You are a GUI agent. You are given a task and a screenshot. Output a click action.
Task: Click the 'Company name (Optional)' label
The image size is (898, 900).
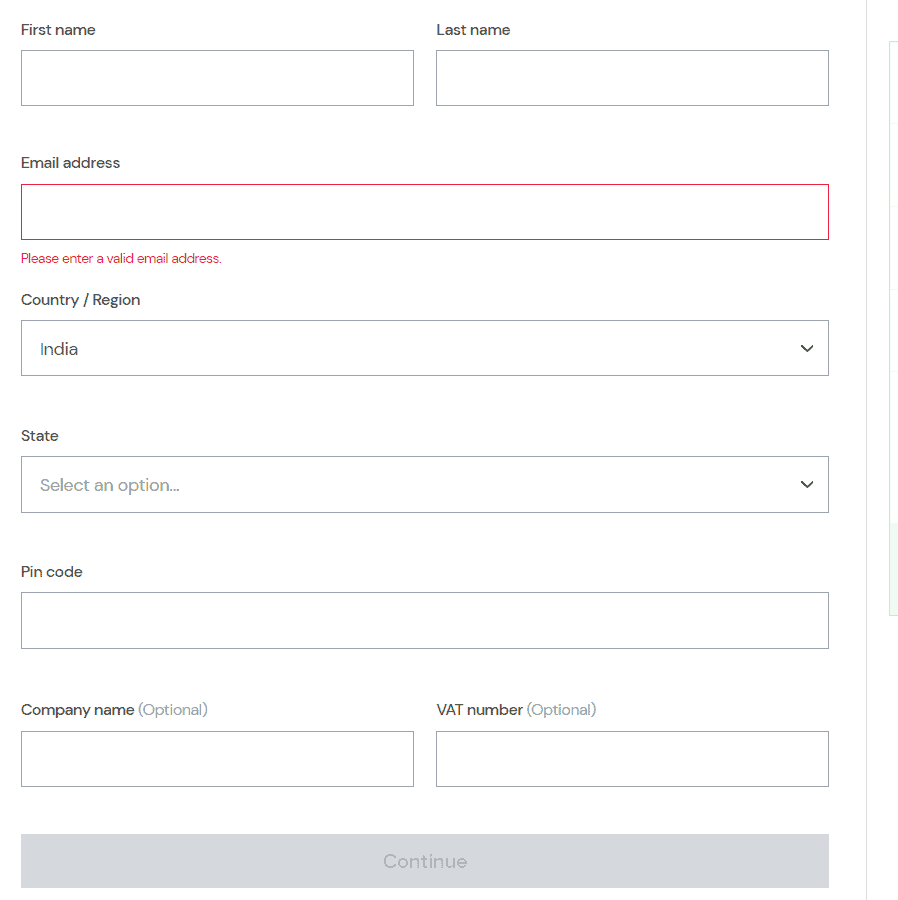pyautogui.click(x=114, y=710)
